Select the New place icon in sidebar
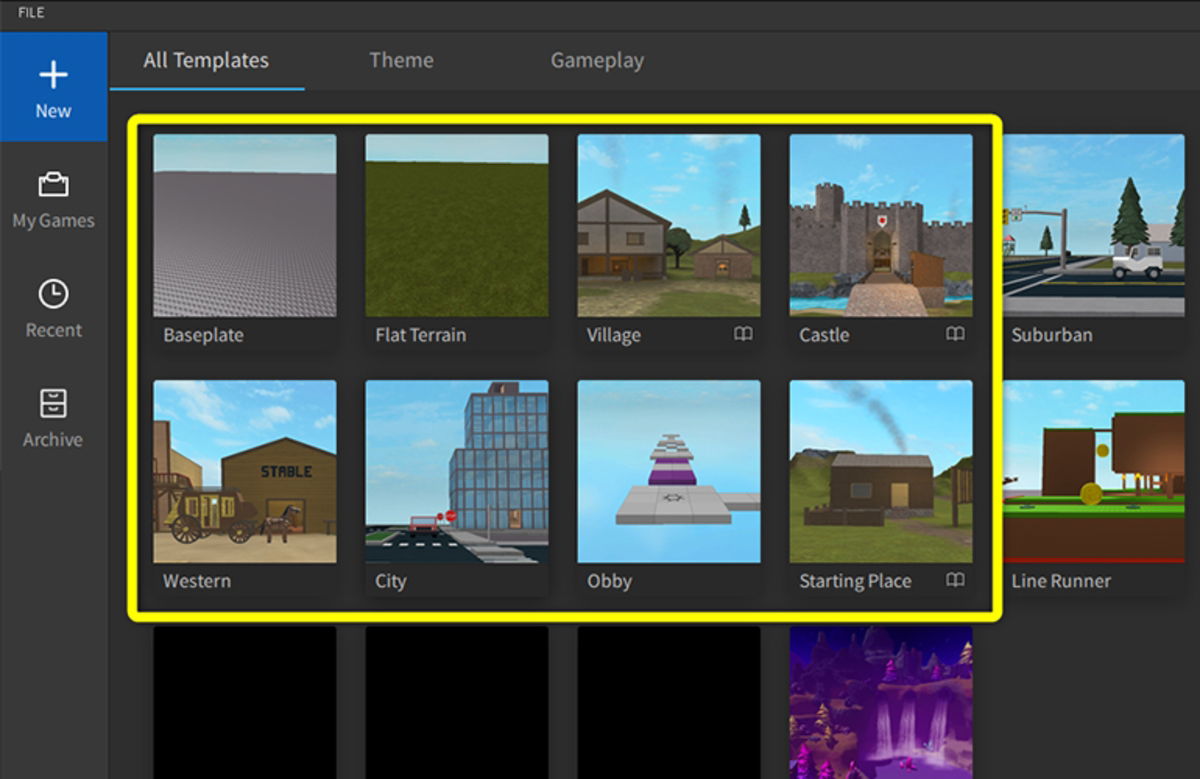Screen dimensions: 1200x779 [x=53, y=85]
